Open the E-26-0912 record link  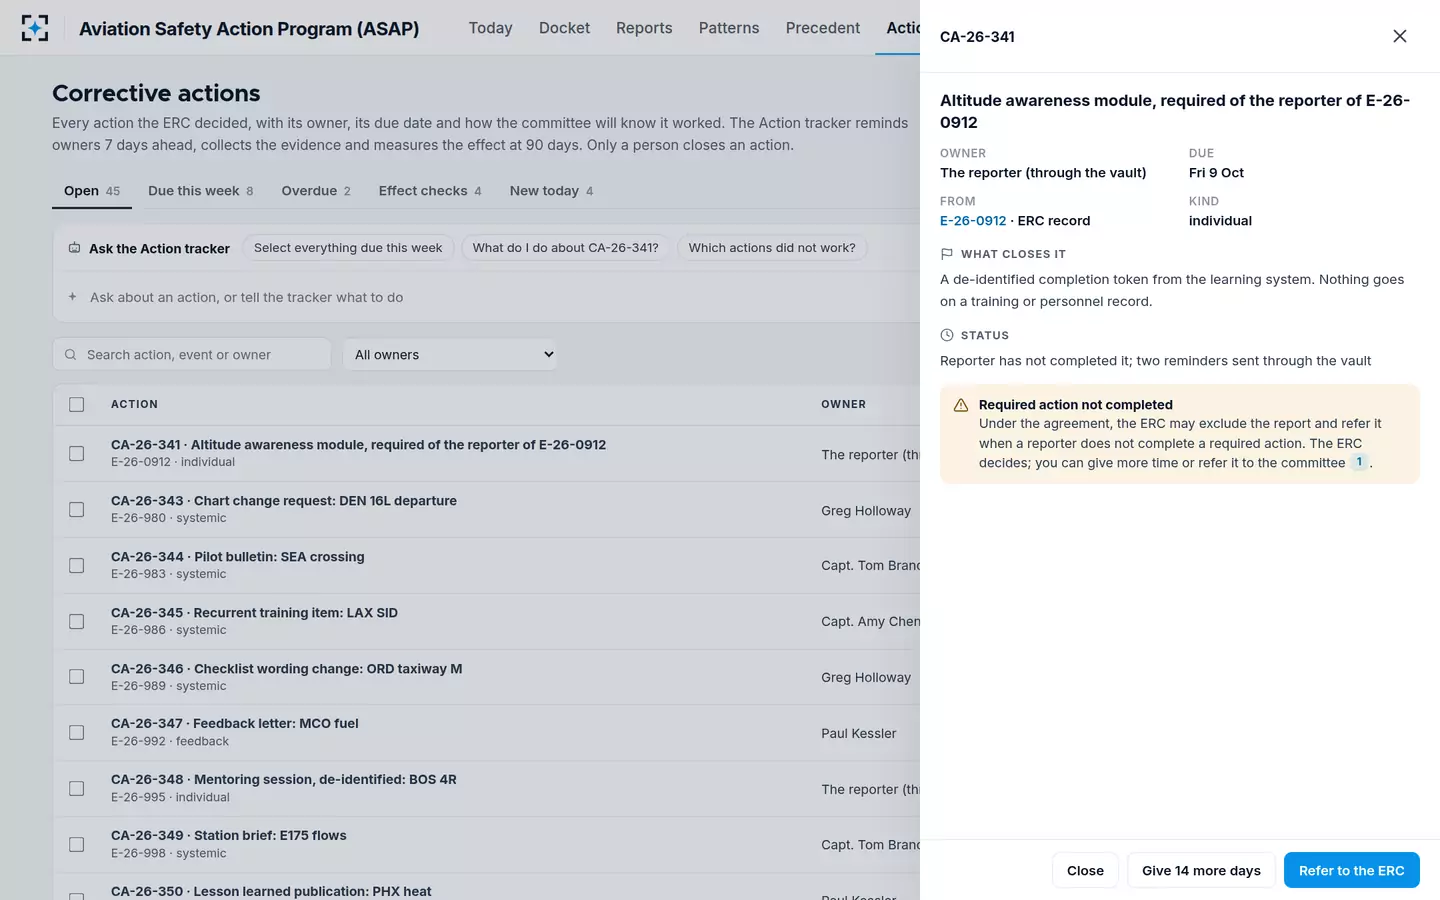(973, 221)
